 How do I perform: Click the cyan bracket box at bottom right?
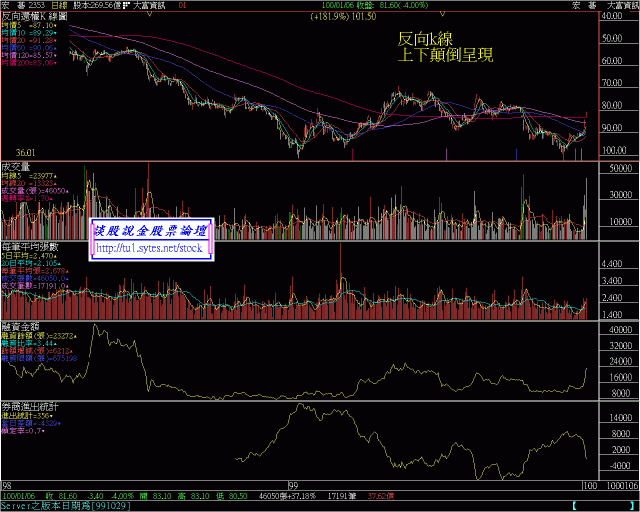click(x=603, y=505)
